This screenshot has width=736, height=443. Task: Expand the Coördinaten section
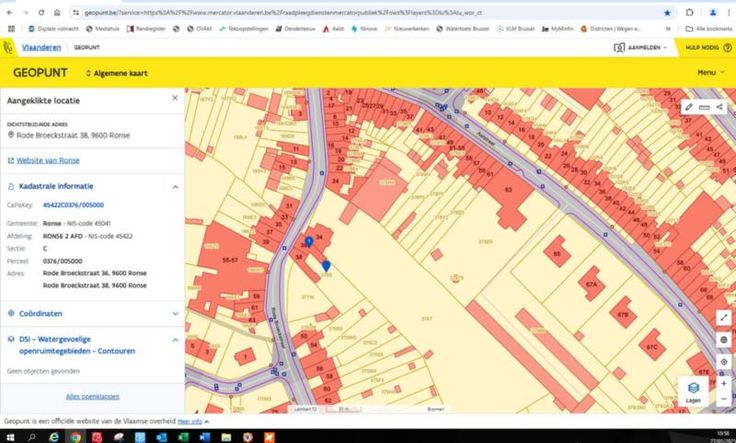(x=176, y=313)
